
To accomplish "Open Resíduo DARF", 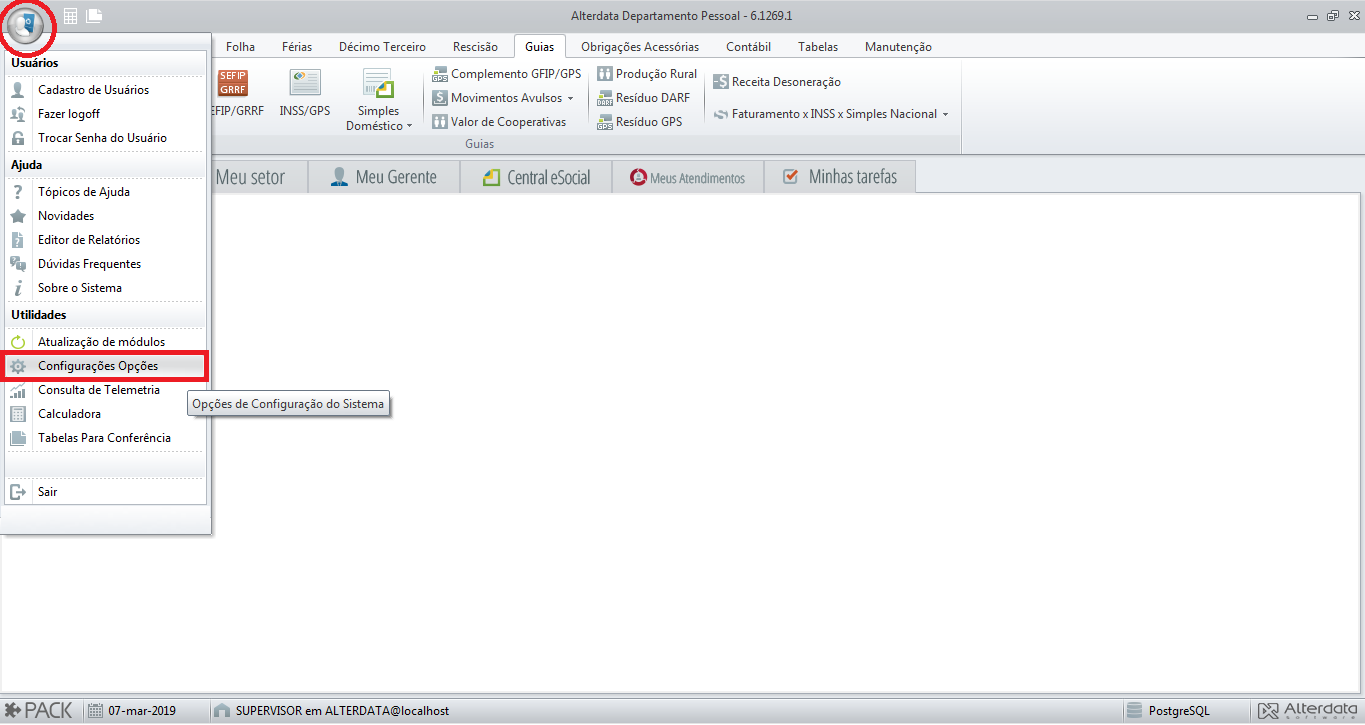I will (643, 98).
